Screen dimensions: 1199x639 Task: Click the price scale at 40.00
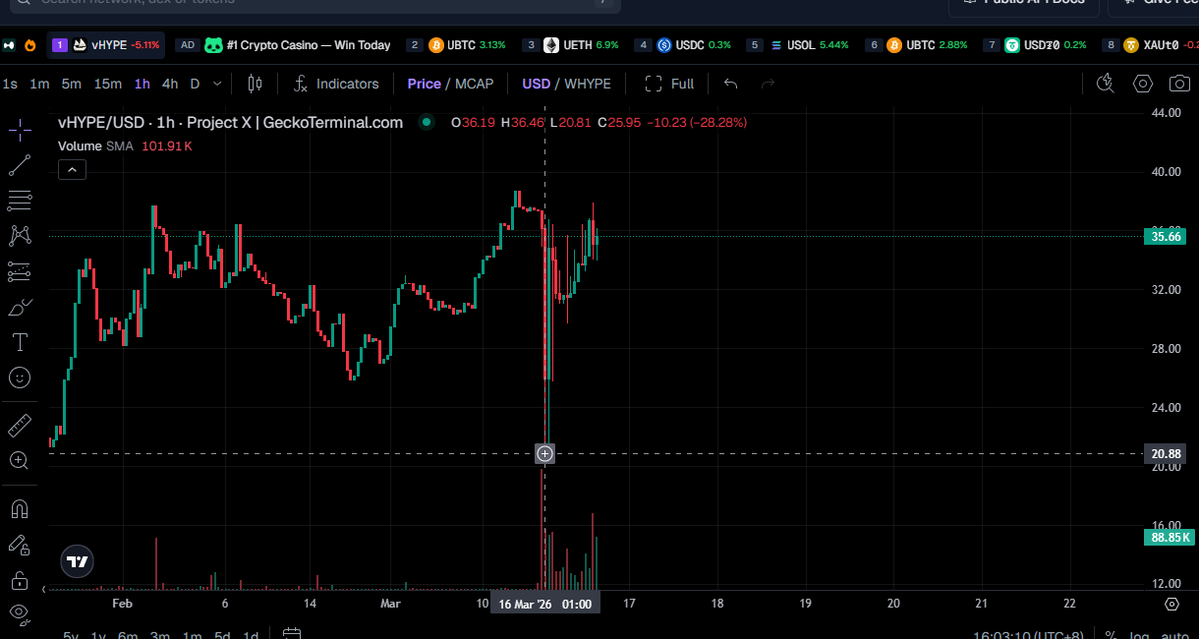click(x=1166, y=172)
